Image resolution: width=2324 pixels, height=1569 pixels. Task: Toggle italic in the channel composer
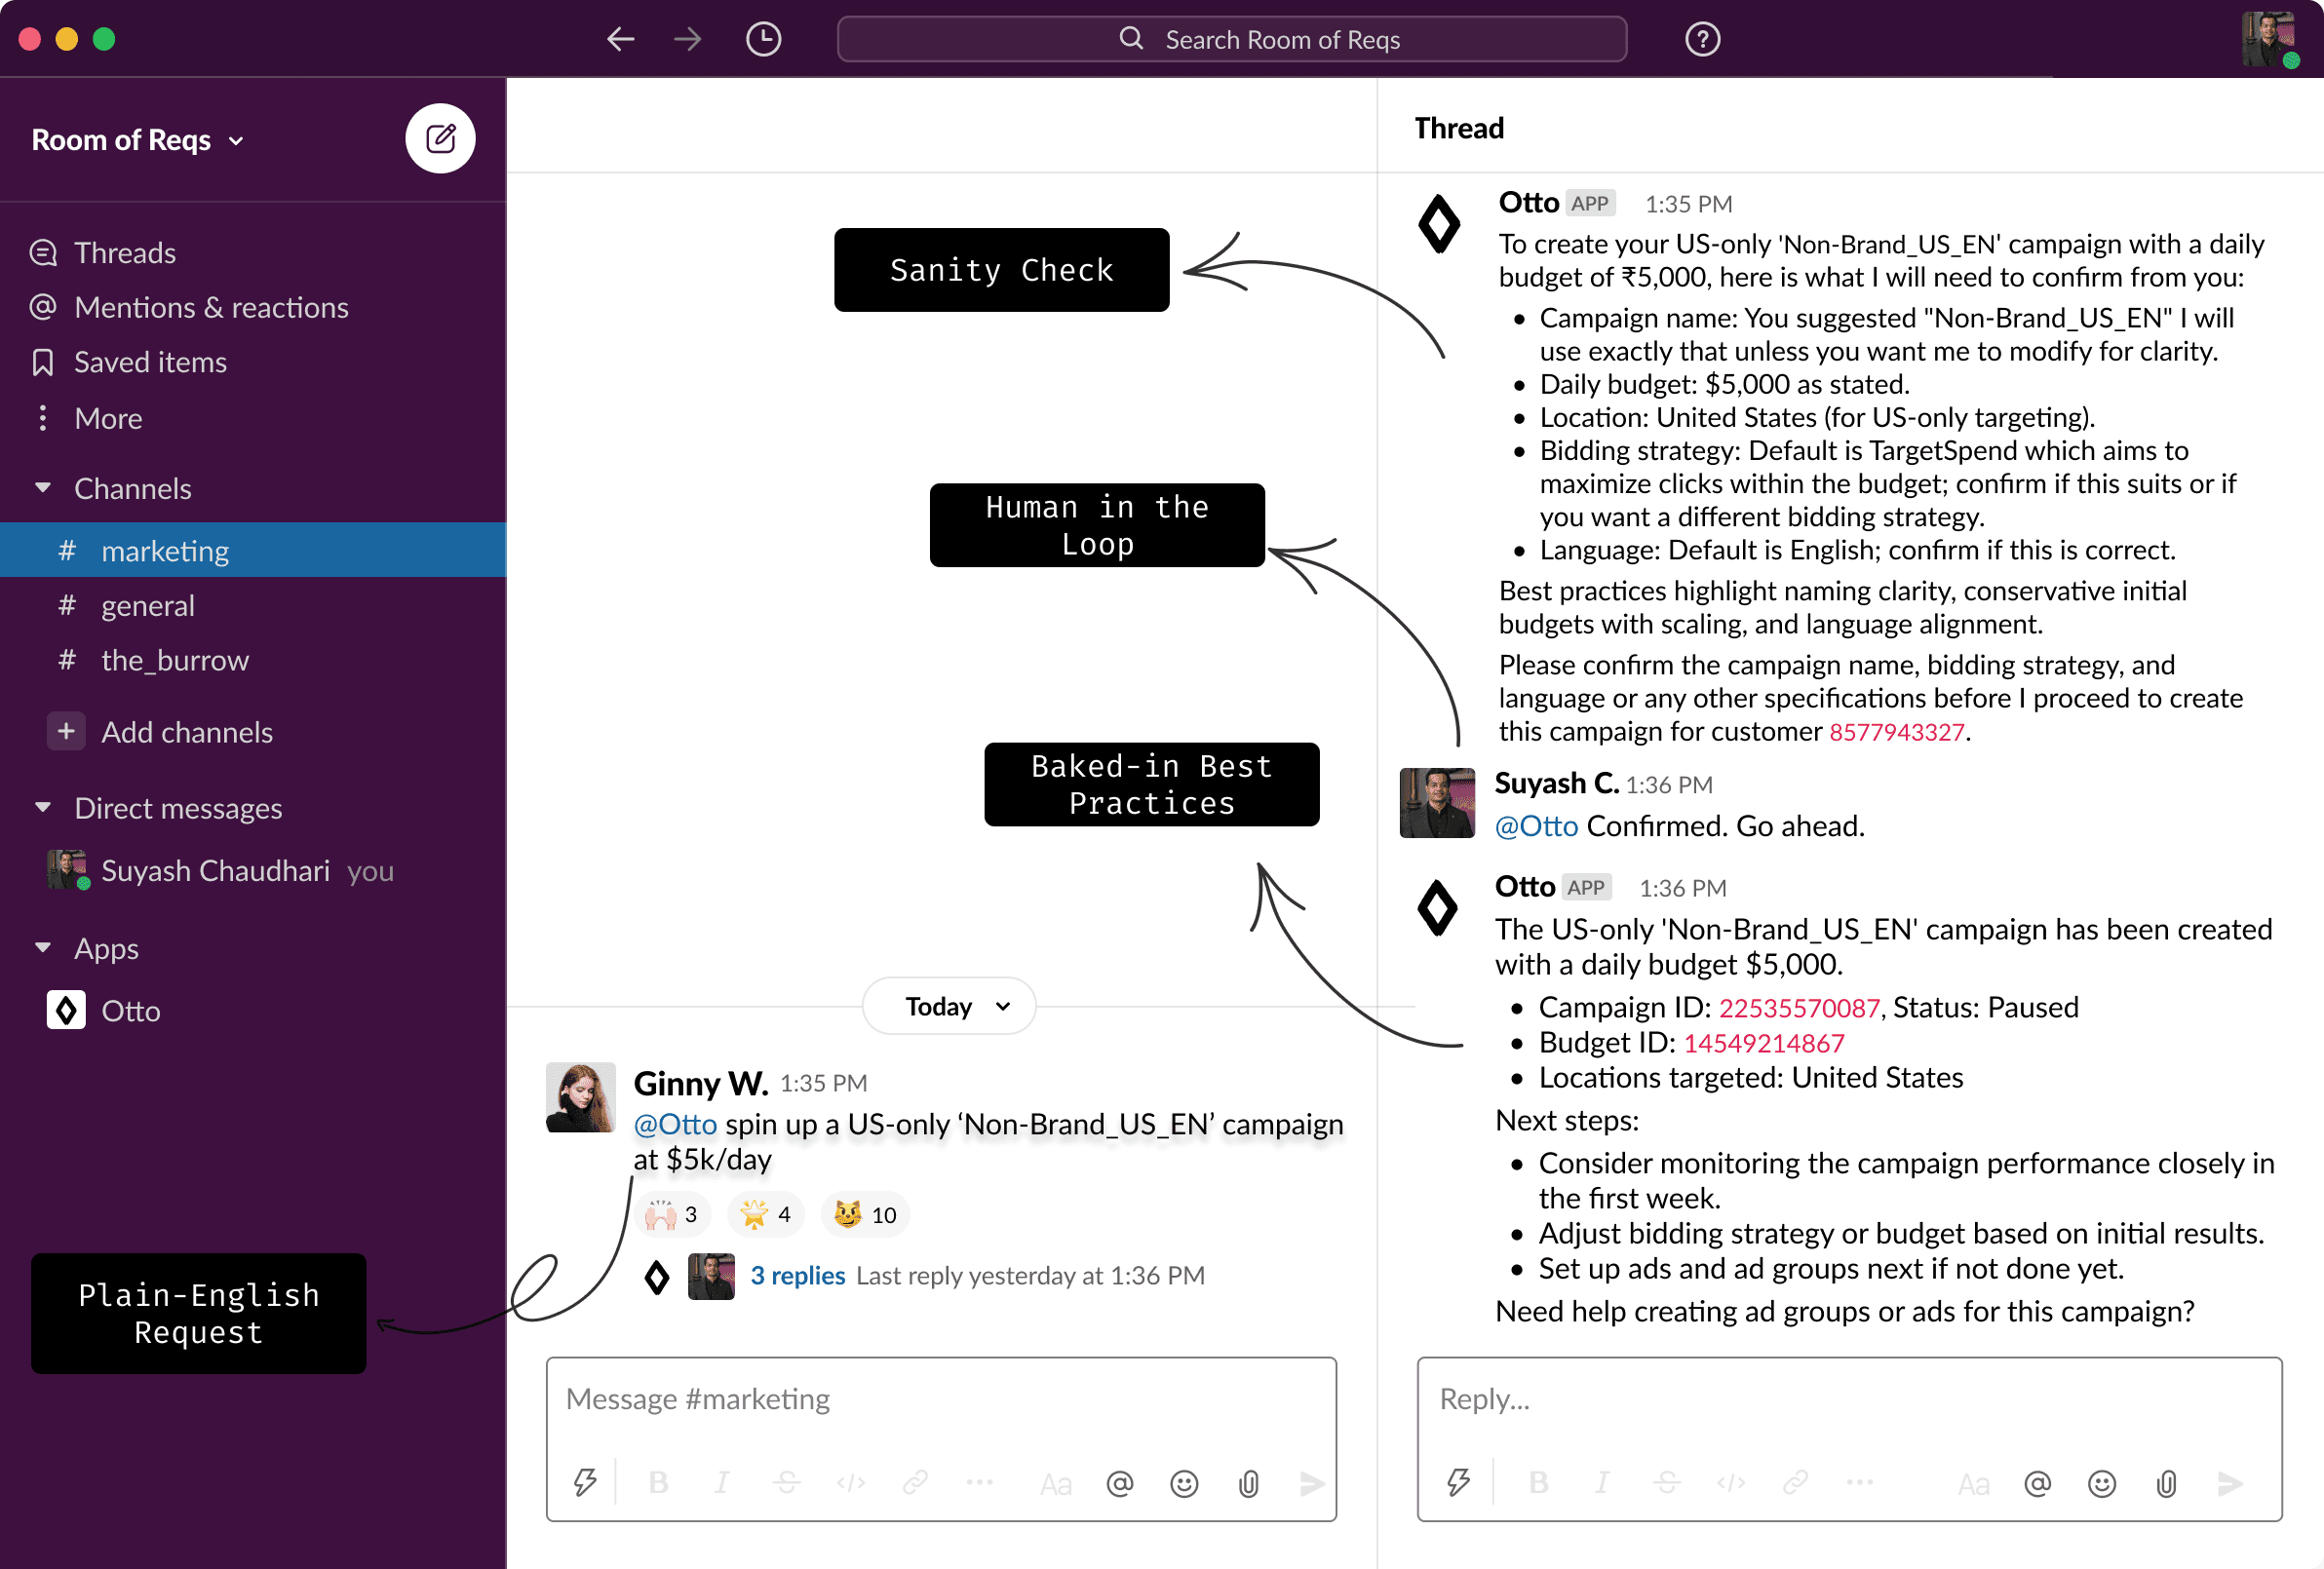(x=722, y=1482)
